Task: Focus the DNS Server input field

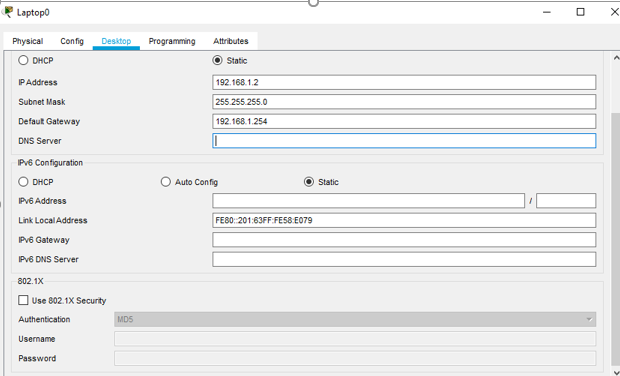Action: (404, 141)
